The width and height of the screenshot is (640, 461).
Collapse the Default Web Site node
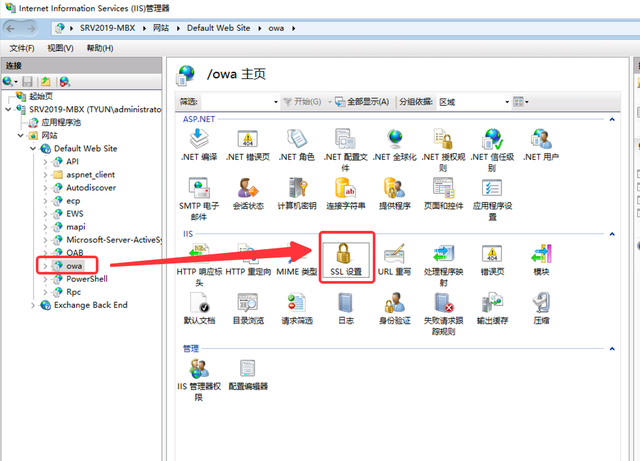pos(33,148)
